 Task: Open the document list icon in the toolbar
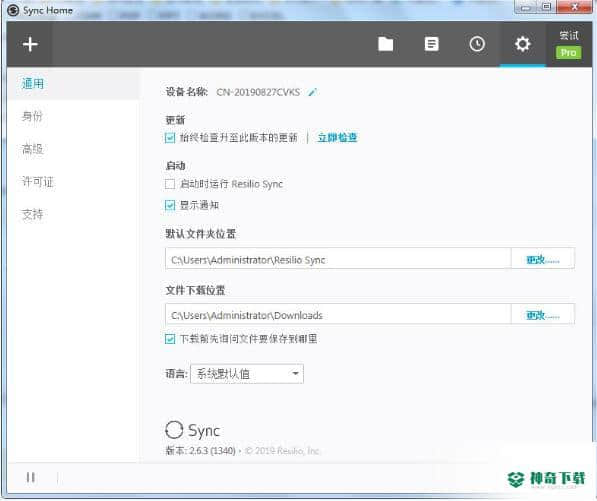coord(431,44)
